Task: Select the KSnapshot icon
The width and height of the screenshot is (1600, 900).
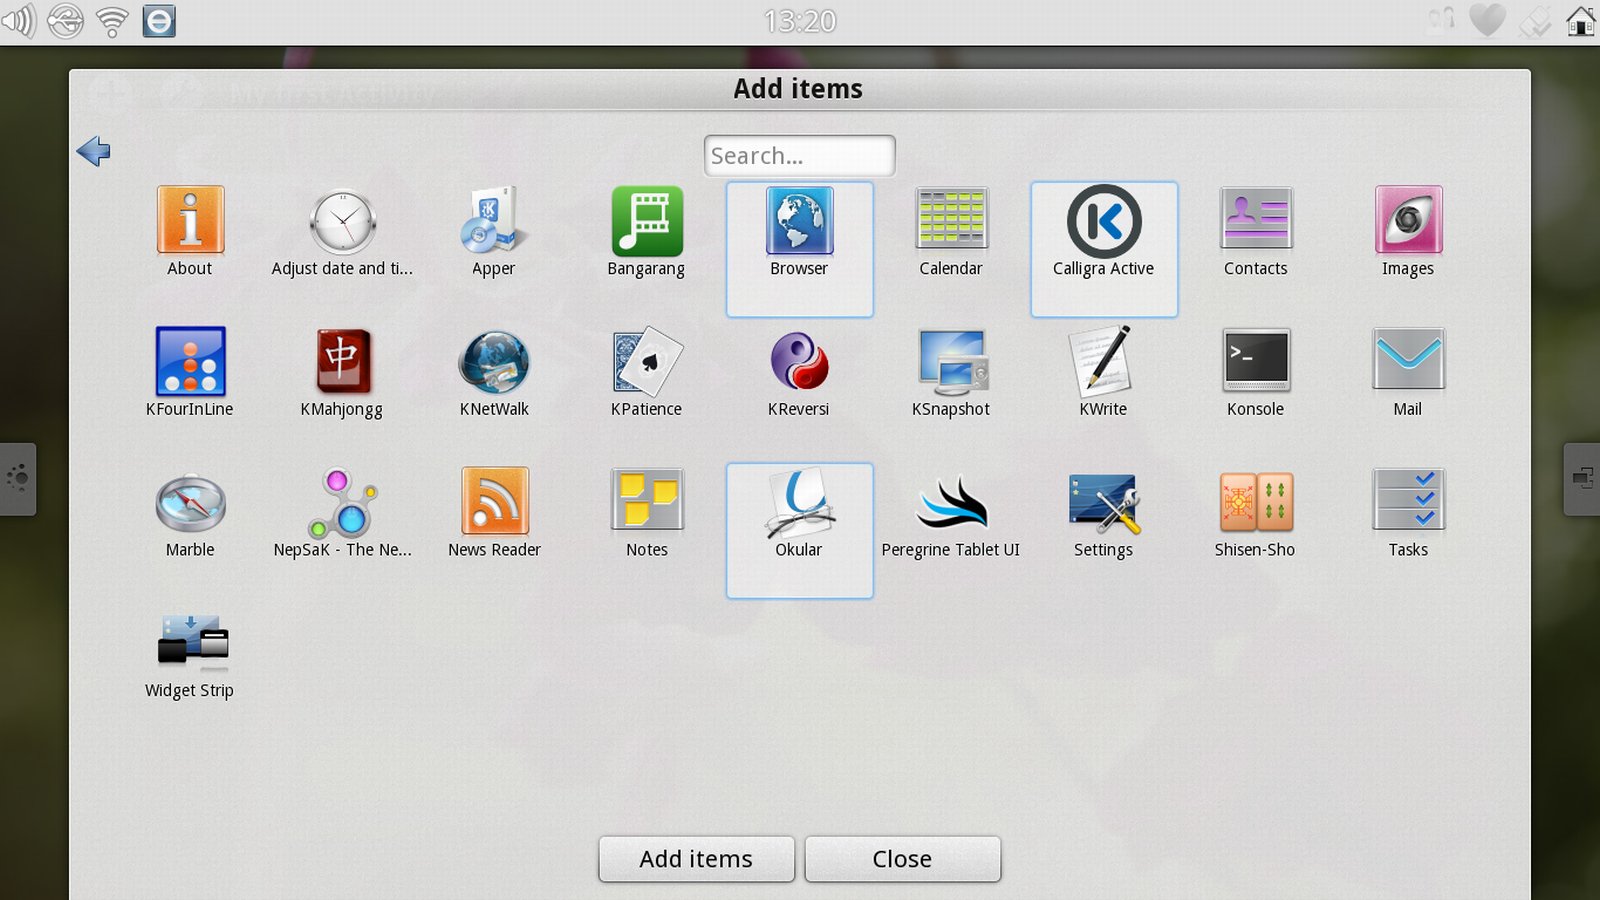Action: pos(951,361)
